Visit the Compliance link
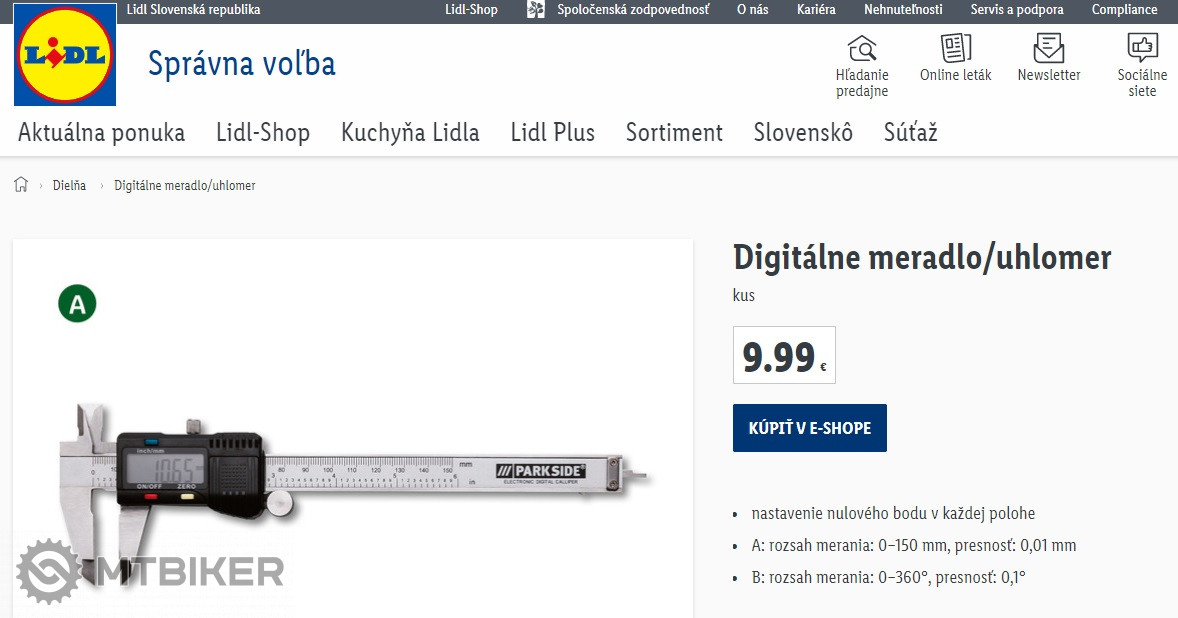 (x=1124, y=10)
